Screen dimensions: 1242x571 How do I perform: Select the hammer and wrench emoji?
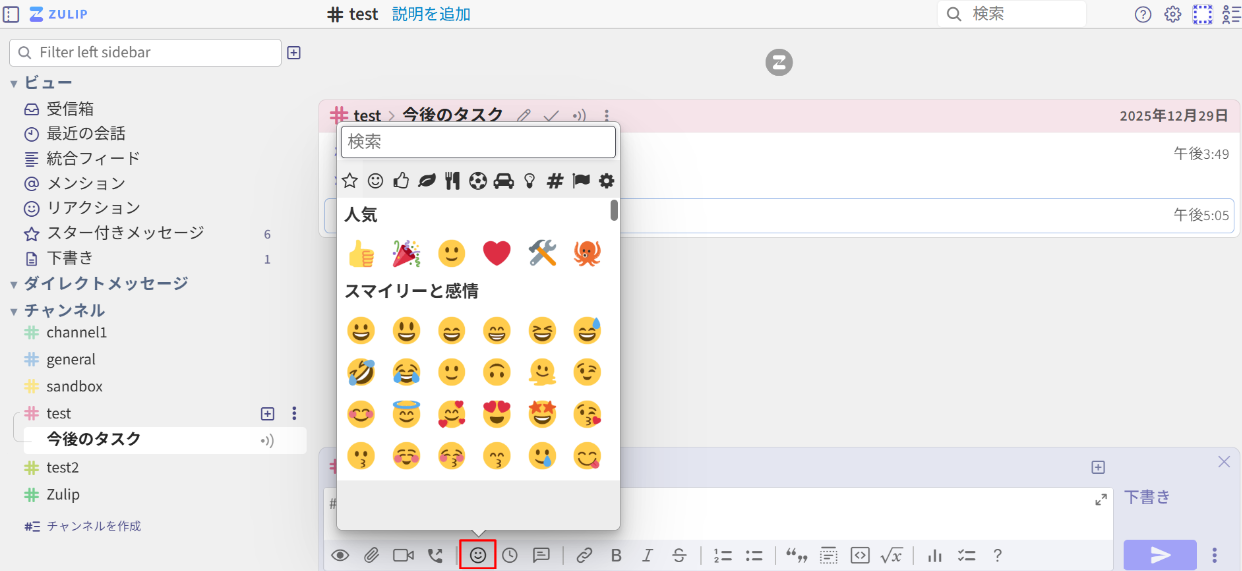click(542, 253)
